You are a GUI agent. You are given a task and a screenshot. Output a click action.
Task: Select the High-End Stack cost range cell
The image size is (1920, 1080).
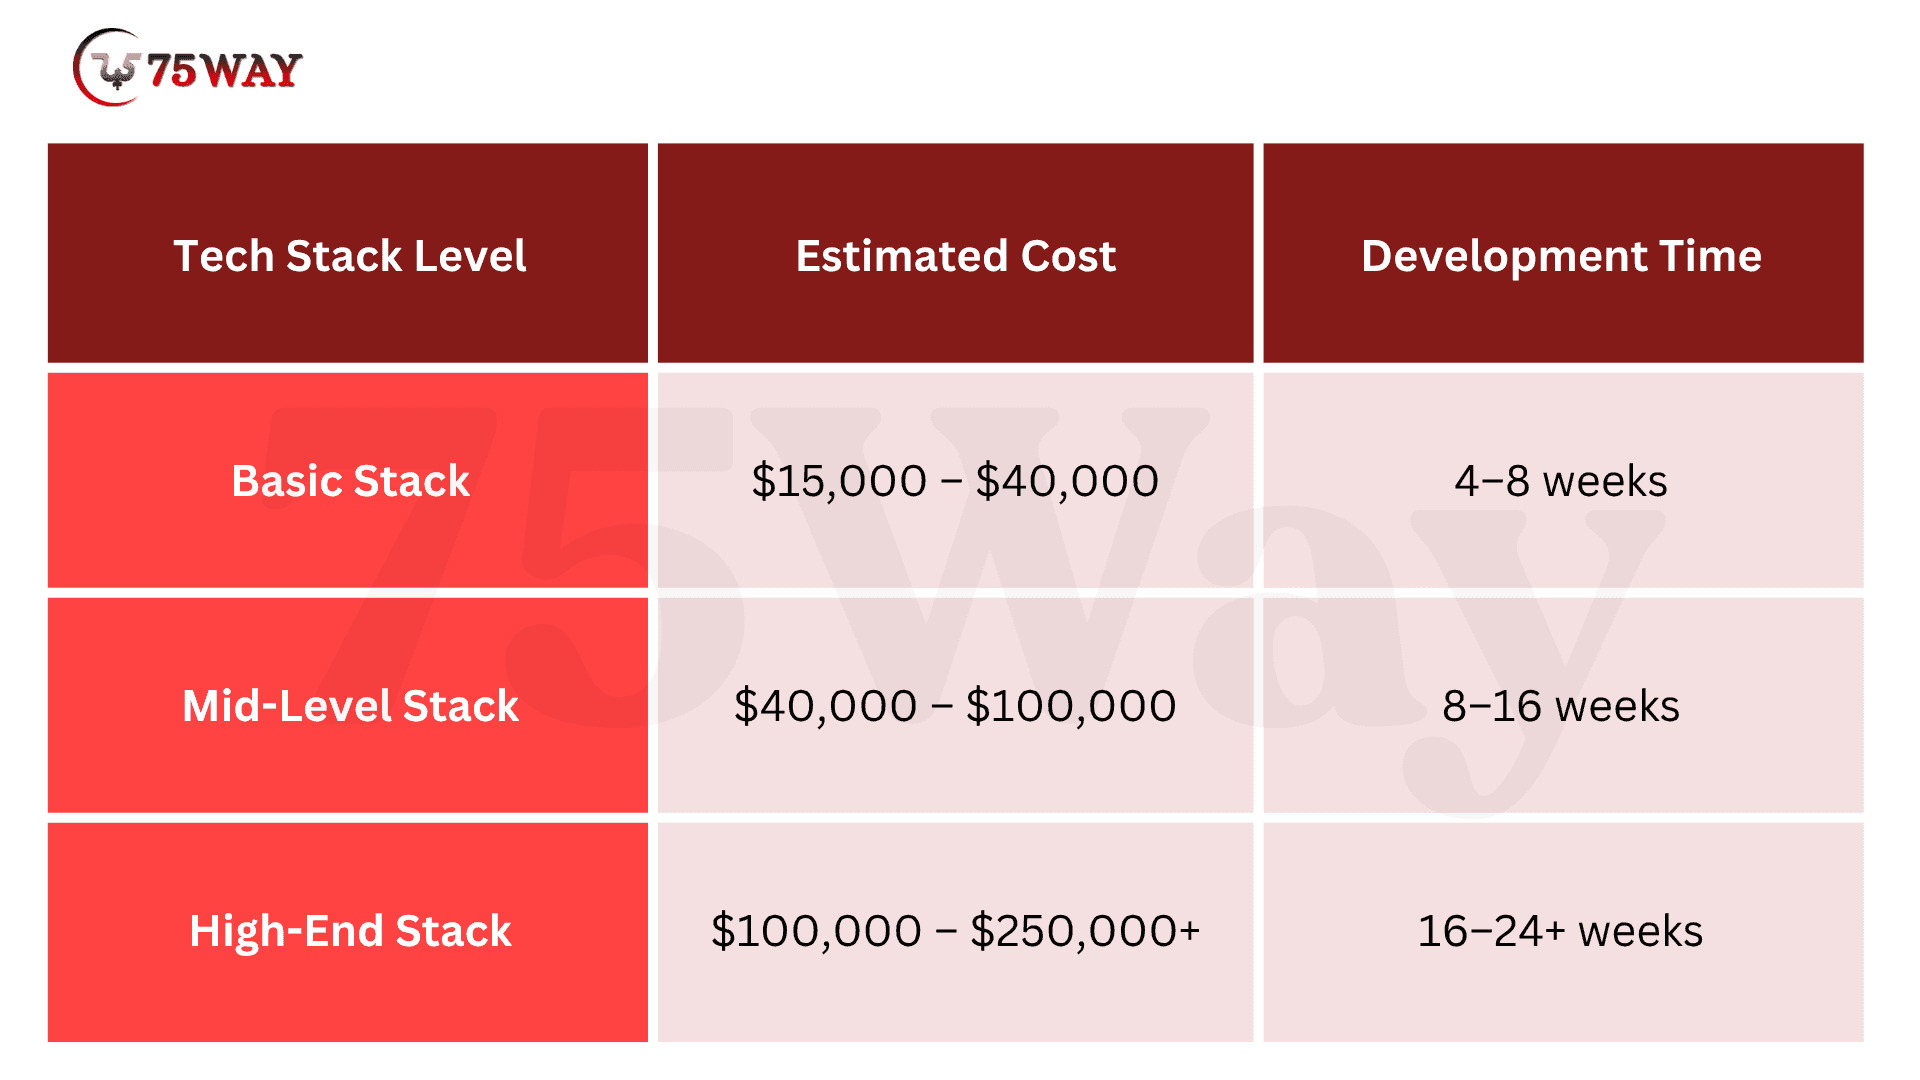[x=955, y=931]
